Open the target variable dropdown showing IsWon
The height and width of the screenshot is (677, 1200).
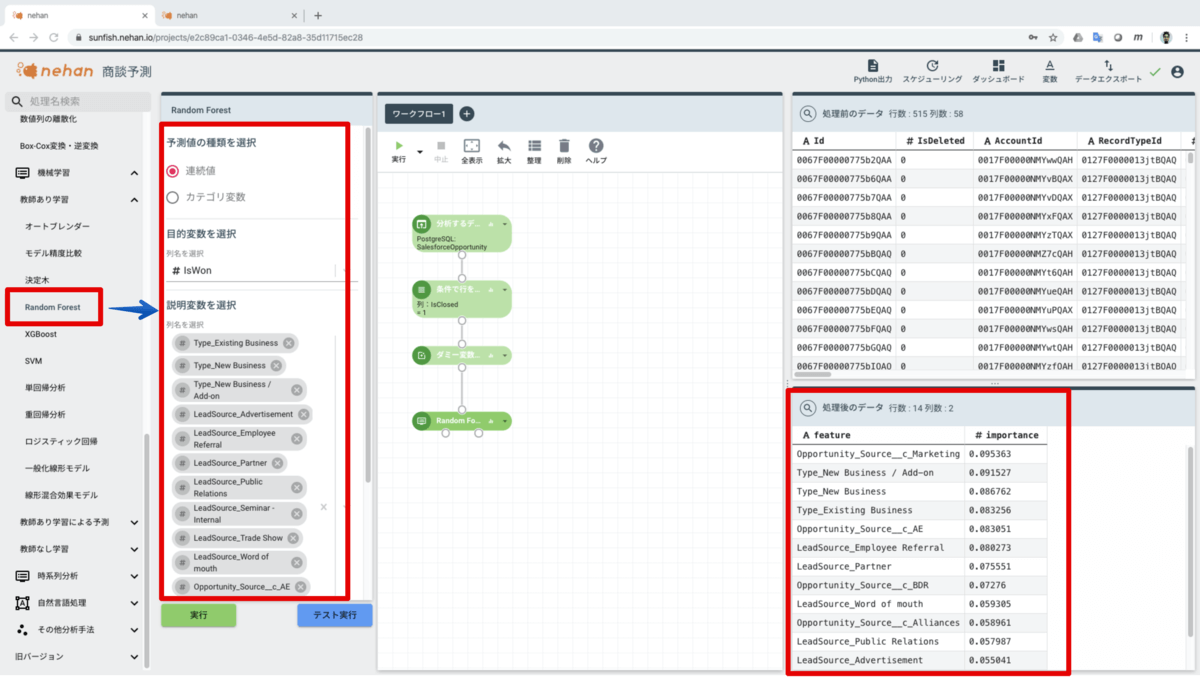pyautogui.click(x=260, y=270)
